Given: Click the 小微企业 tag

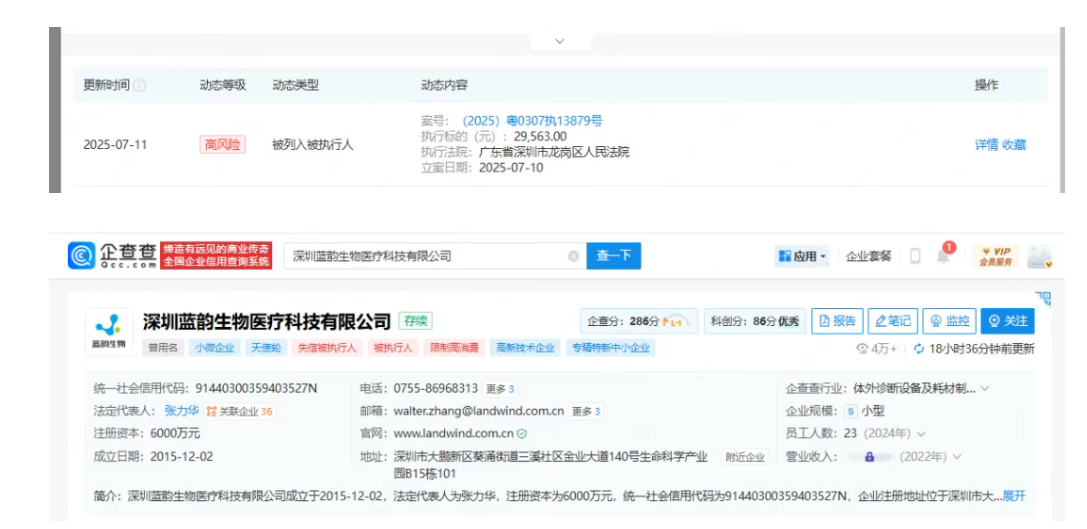Looking at the screenshot, I should click(214, 348).
